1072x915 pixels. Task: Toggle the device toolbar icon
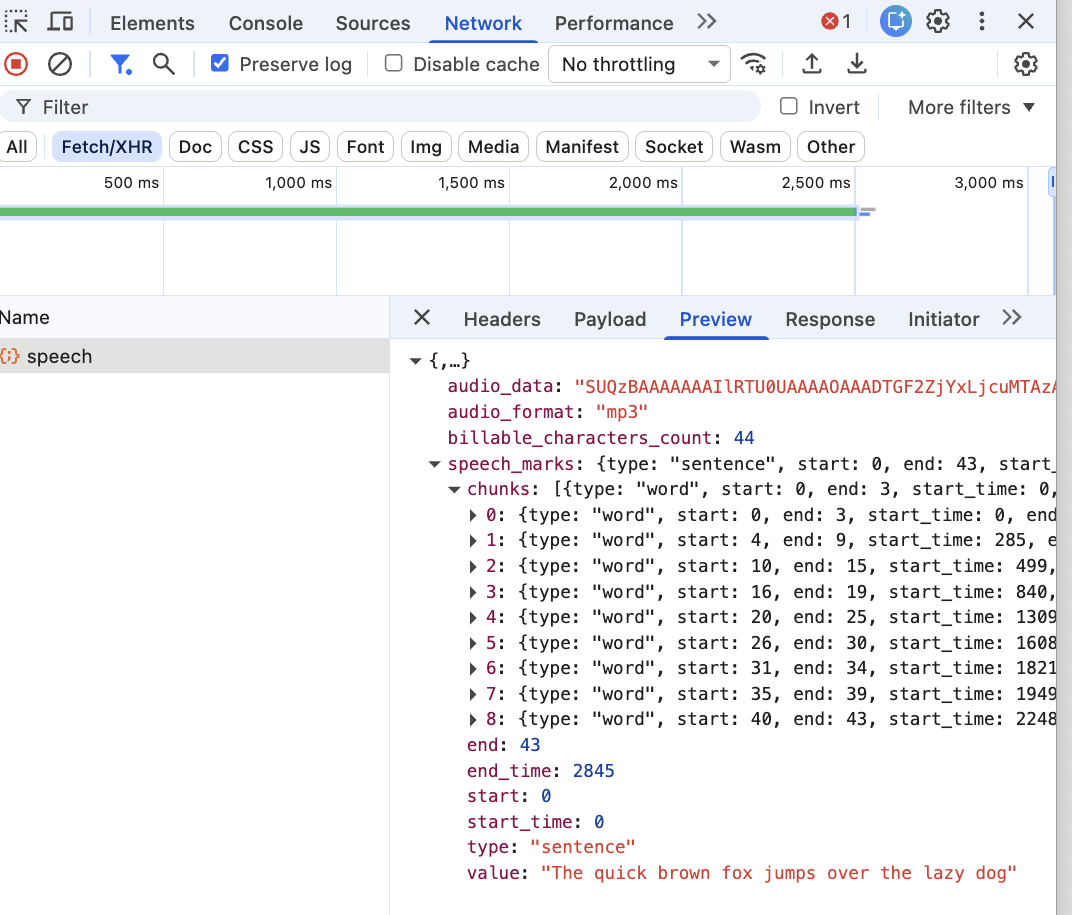[60, 22]
